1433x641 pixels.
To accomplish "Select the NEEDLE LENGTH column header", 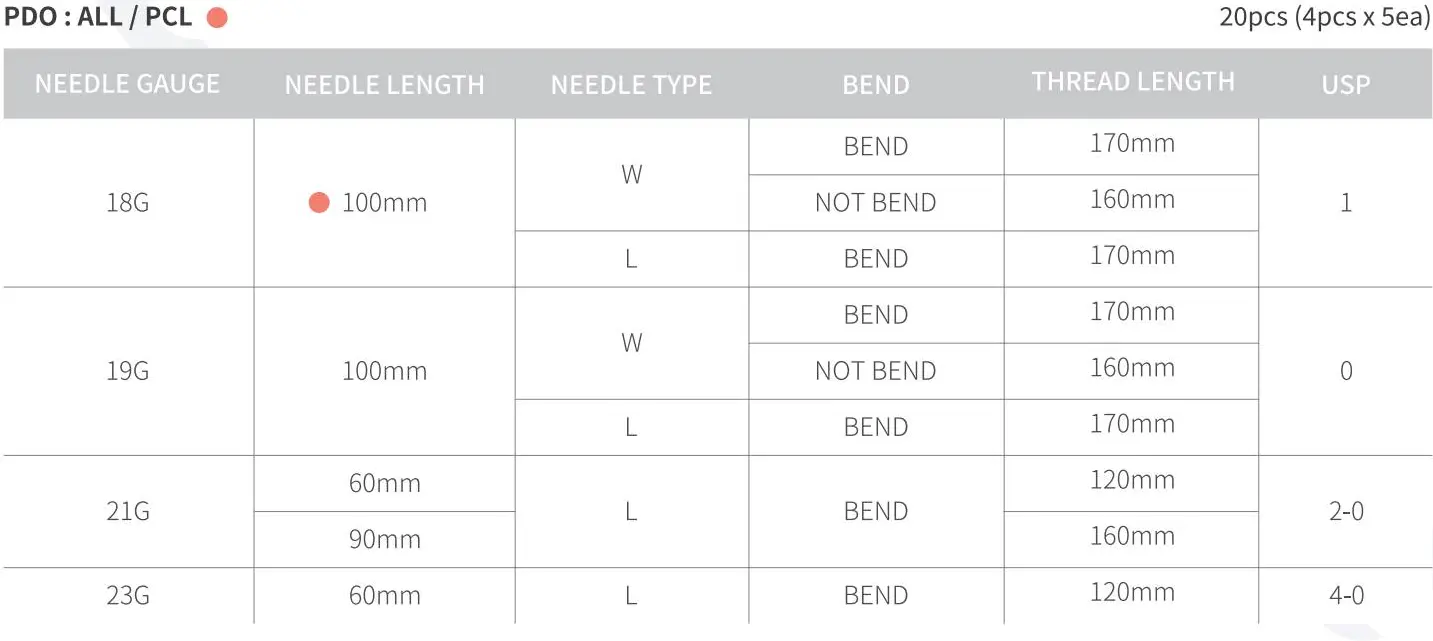I will pos(384,85).
